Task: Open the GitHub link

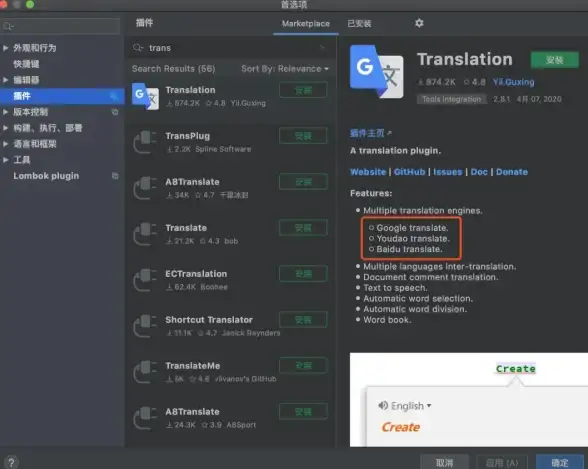Action: pos(409,172)
